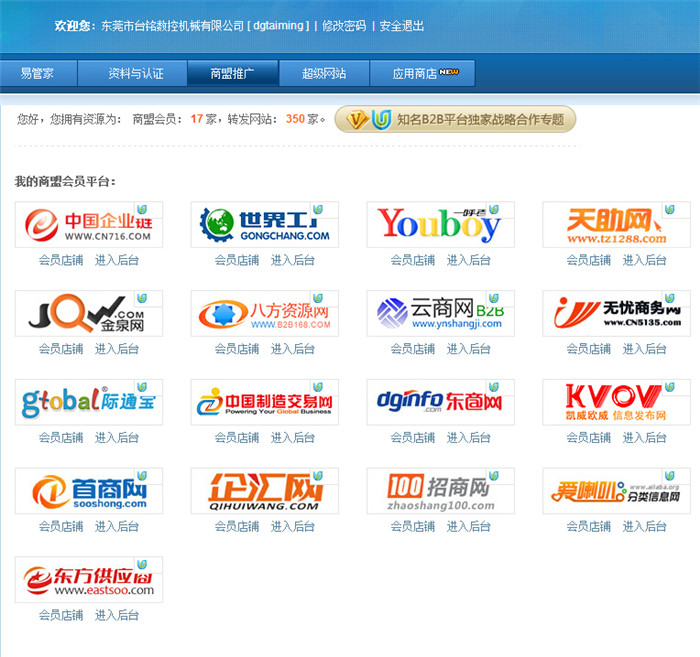This screenshot has width=700, height=657.
Task: Open the 资料与认证 tab
Action: [x=135, y=74]
